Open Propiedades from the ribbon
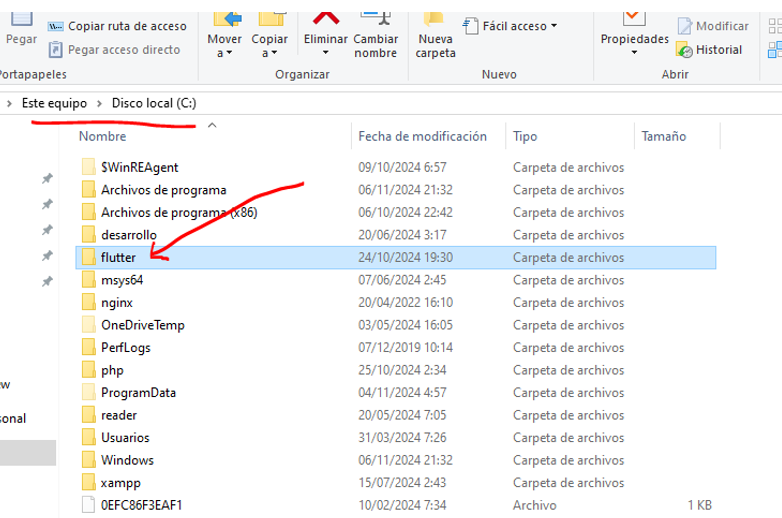782x518 pixels. coord(634,17)
